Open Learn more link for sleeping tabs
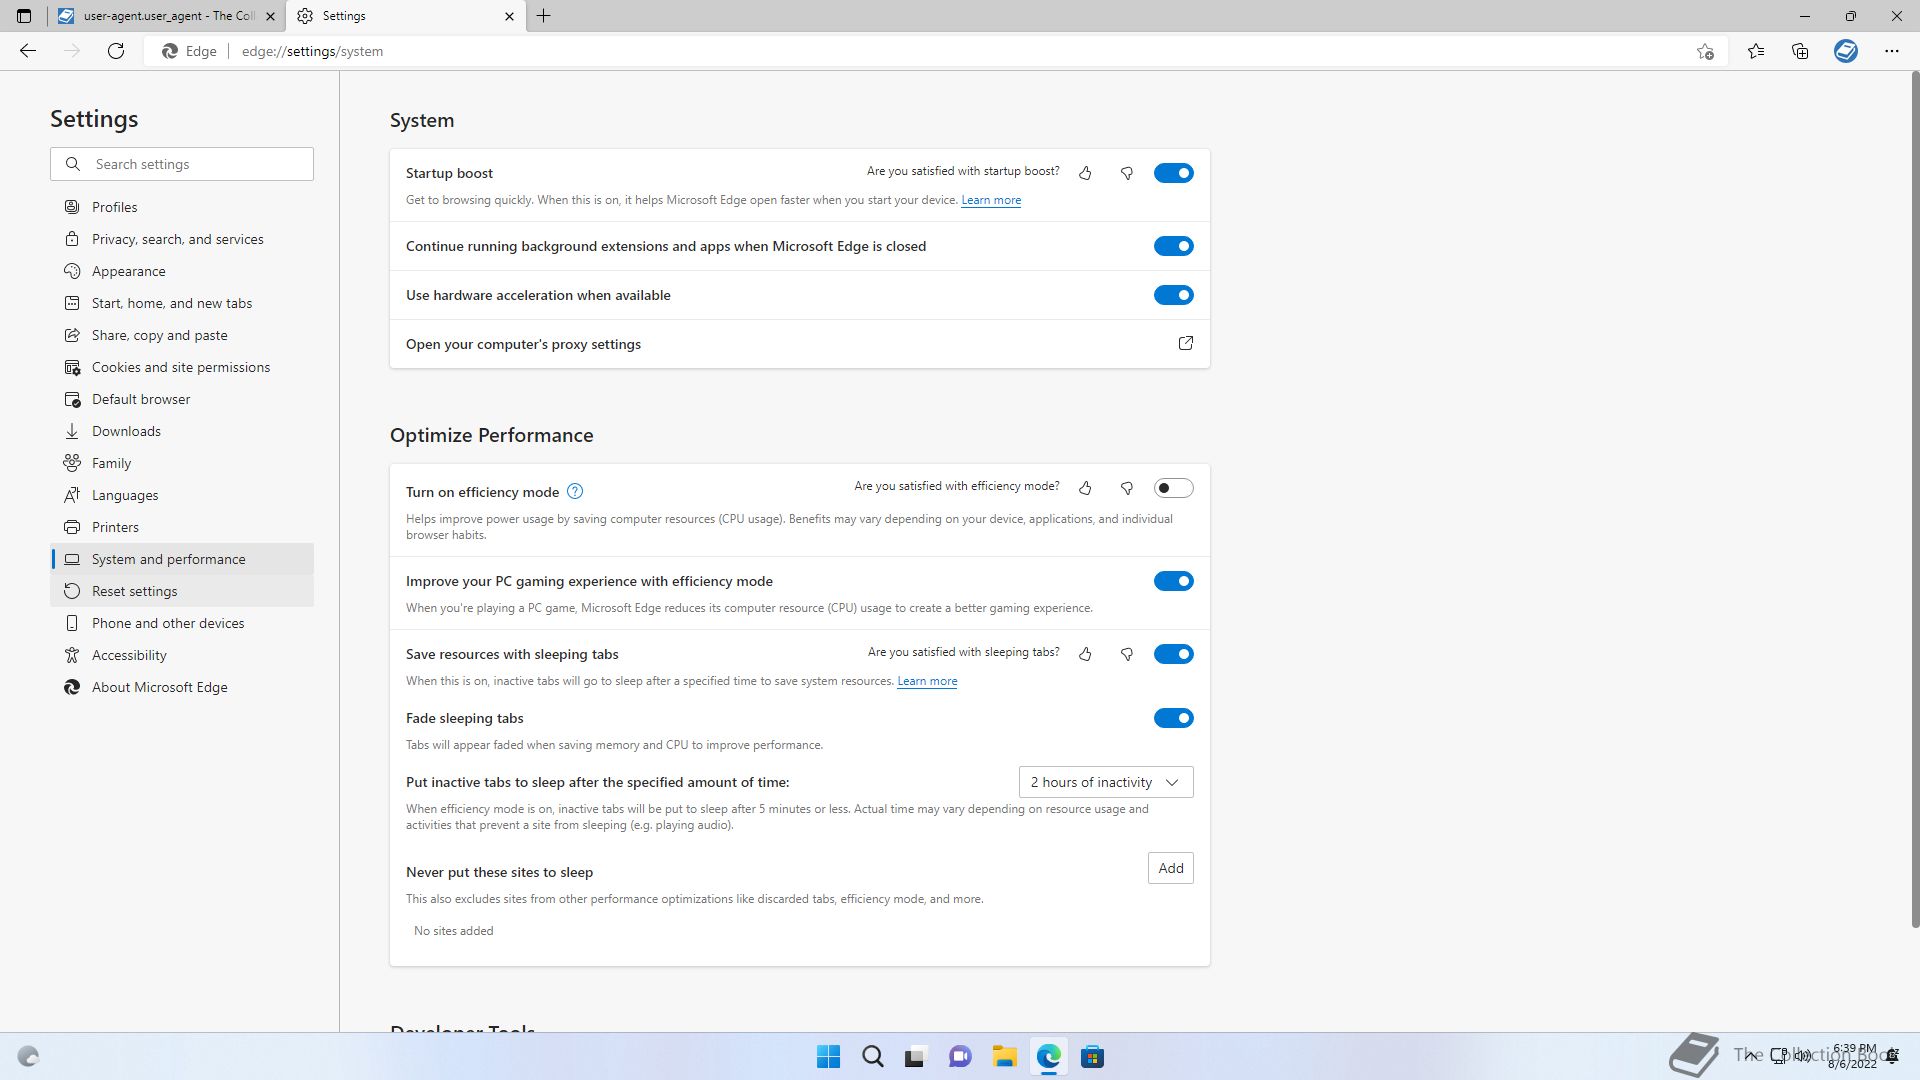The width and height of the screenshot is (1920, 1080). click(x=927, y=681)
